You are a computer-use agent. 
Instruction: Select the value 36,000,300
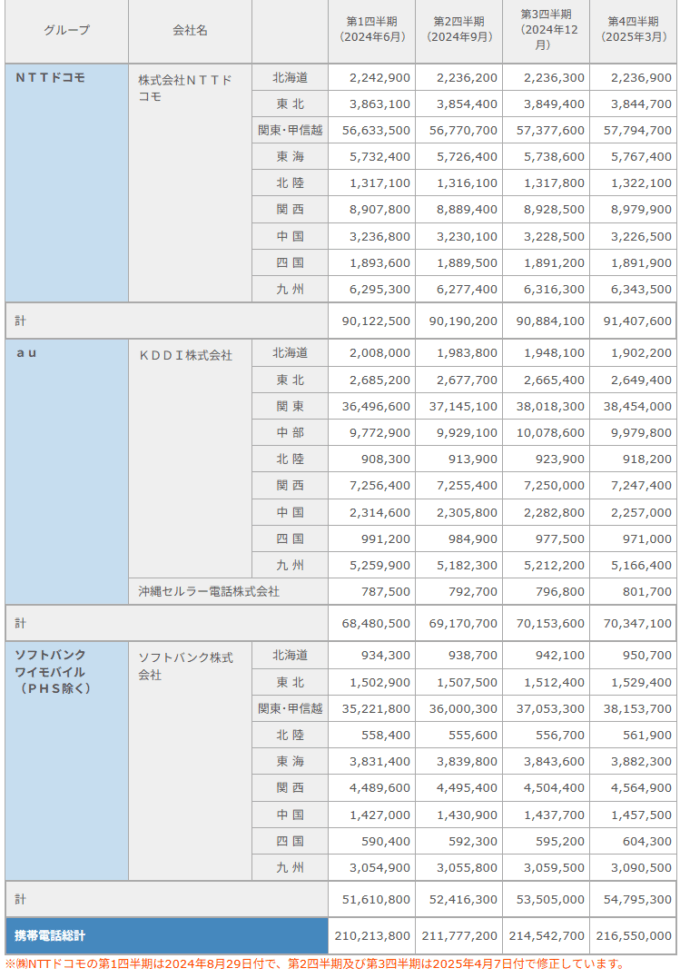pos(463,709)
